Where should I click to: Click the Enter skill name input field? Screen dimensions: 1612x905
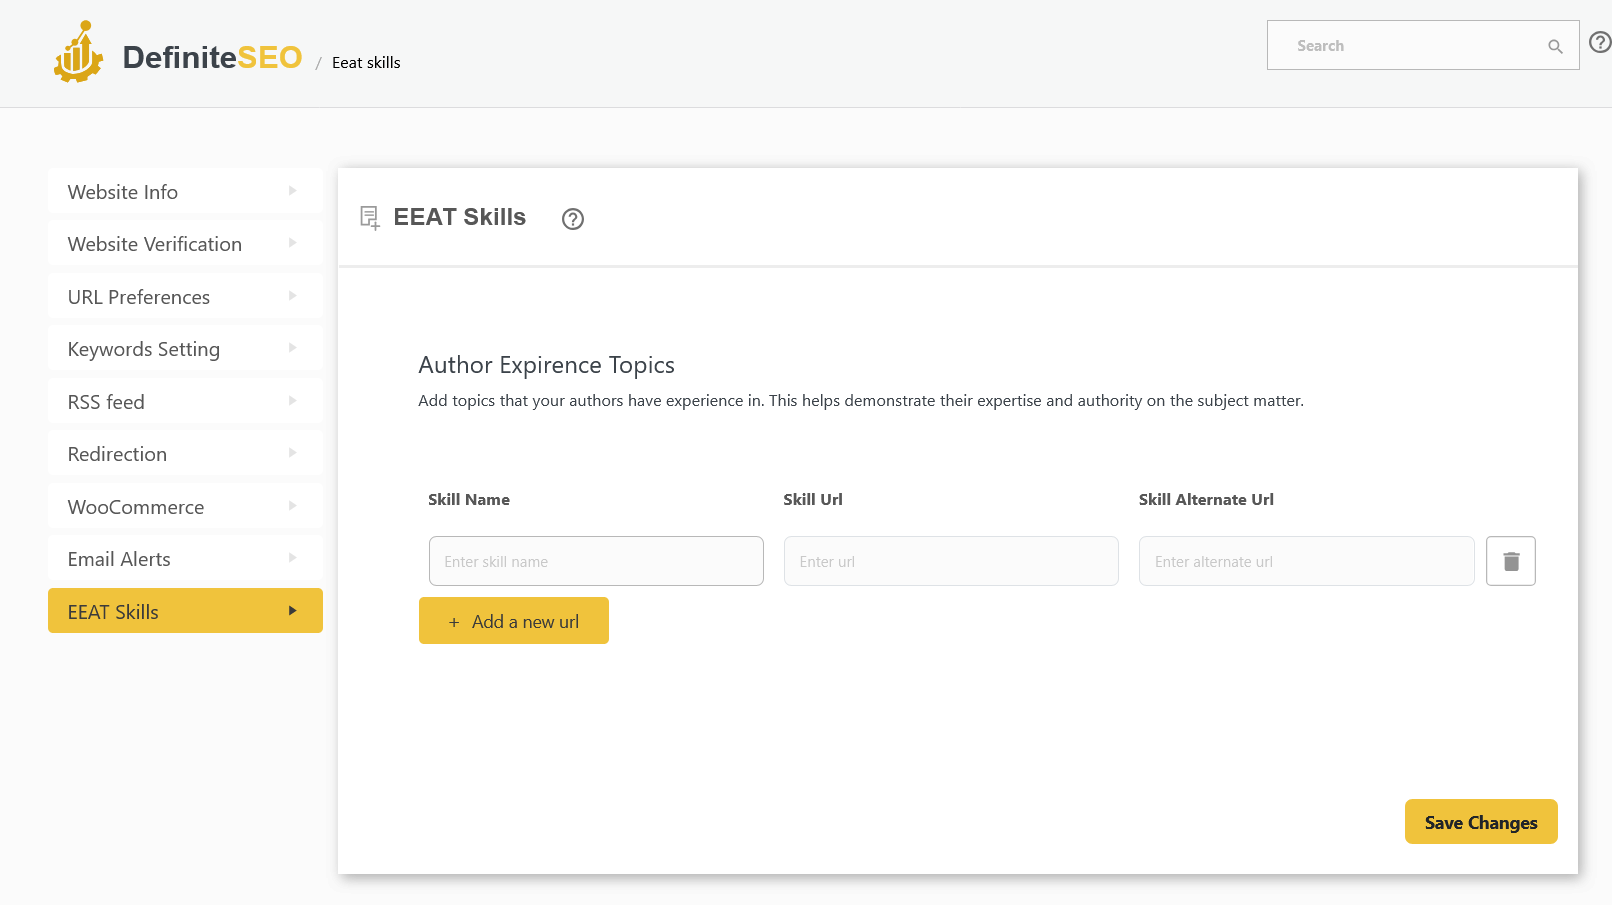(x=596, y=561)
